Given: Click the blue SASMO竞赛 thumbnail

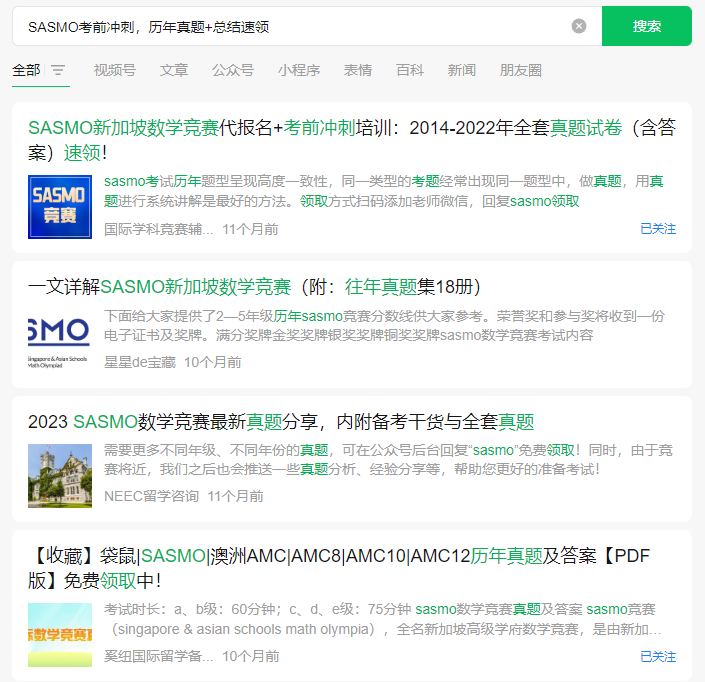Looking at the screenshot, I should tap(60, 207).
